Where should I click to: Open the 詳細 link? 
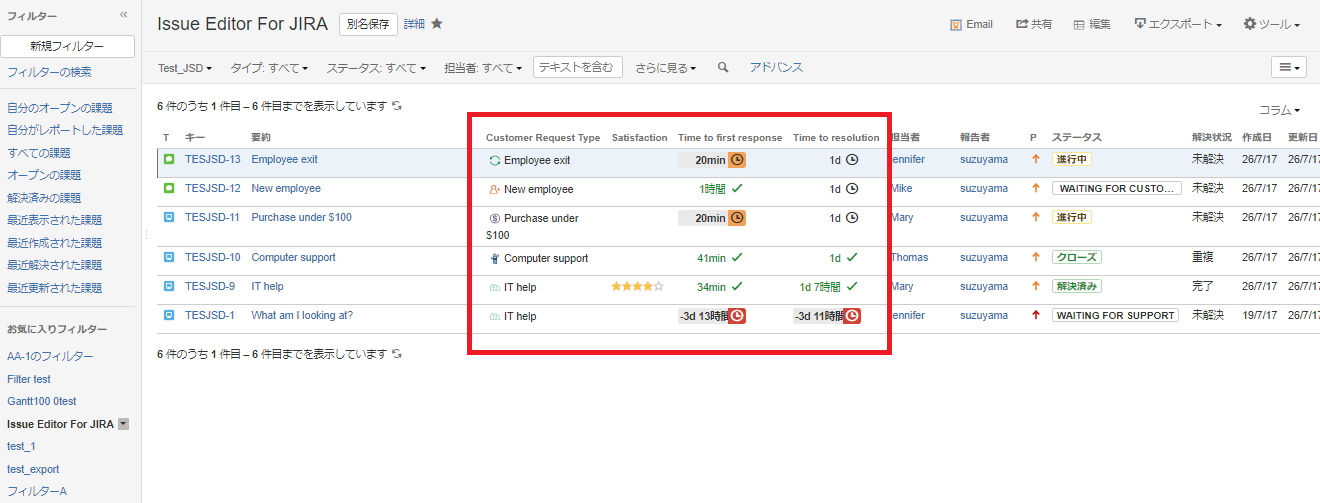414,24
